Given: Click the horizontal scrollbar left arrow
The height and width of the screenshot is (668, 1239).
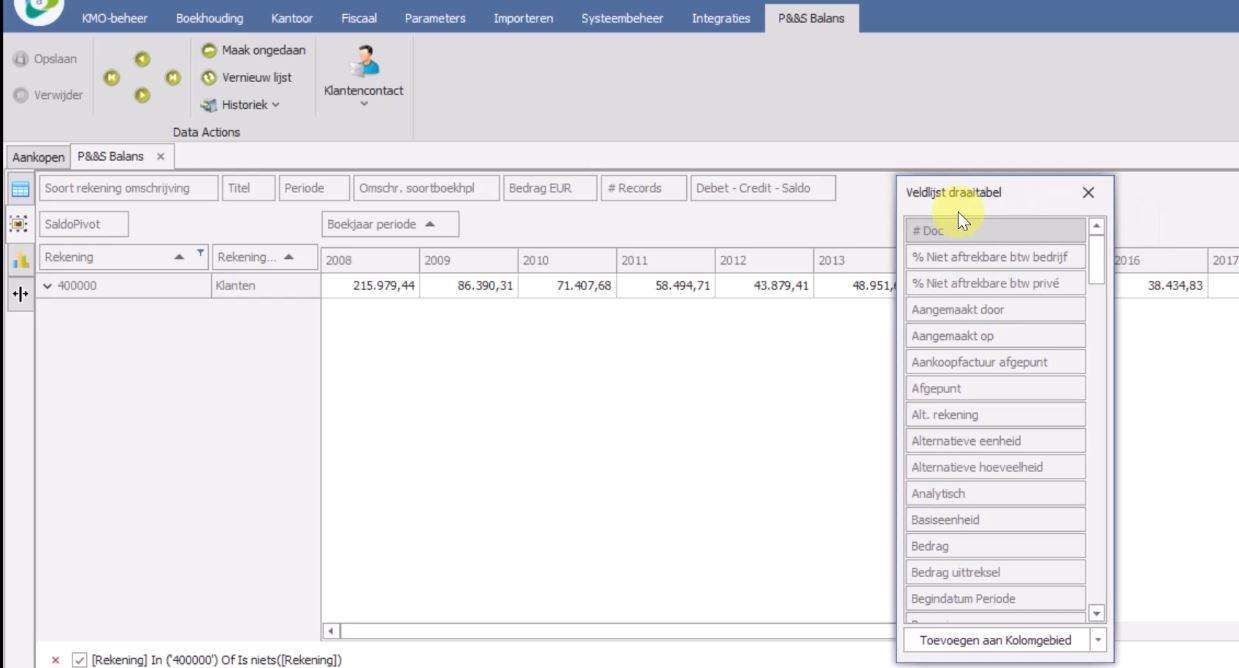Looking at the screenshot, I should pyautogui.click(x=331, y=631).
